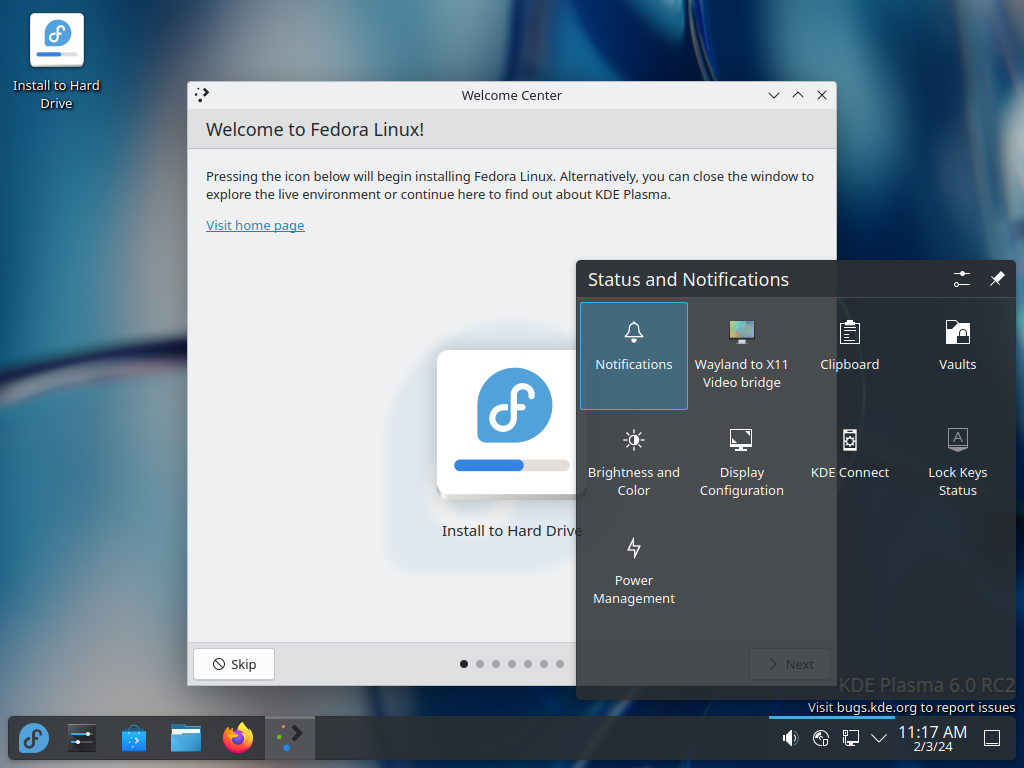Open Brightness and Color settings
1024x768 pixels.
633,464
